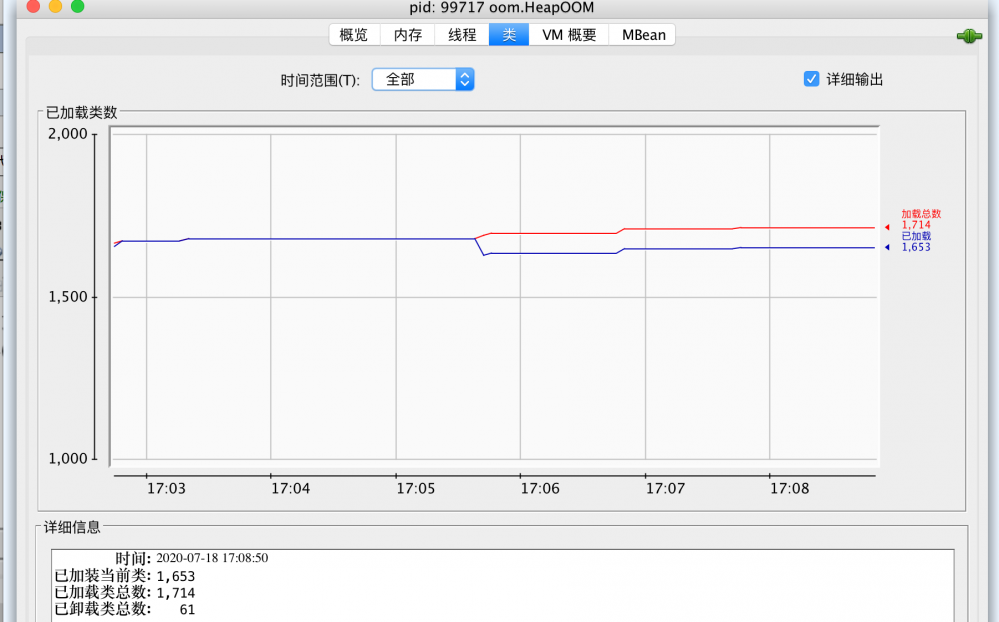The width and height of the screenshot is (999, 622).
Task: Click the 17:05 time axis label
Action: click(416, 489)
